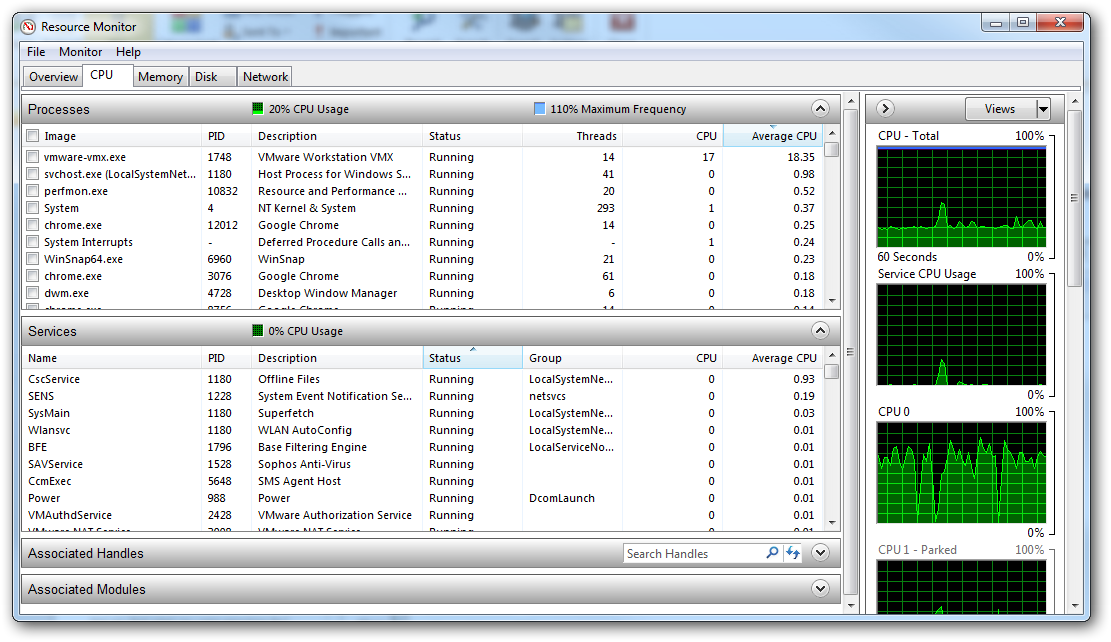The height and width of the screenshot is (642, 1111).
Task: Click the Views button
Action: 999,109
